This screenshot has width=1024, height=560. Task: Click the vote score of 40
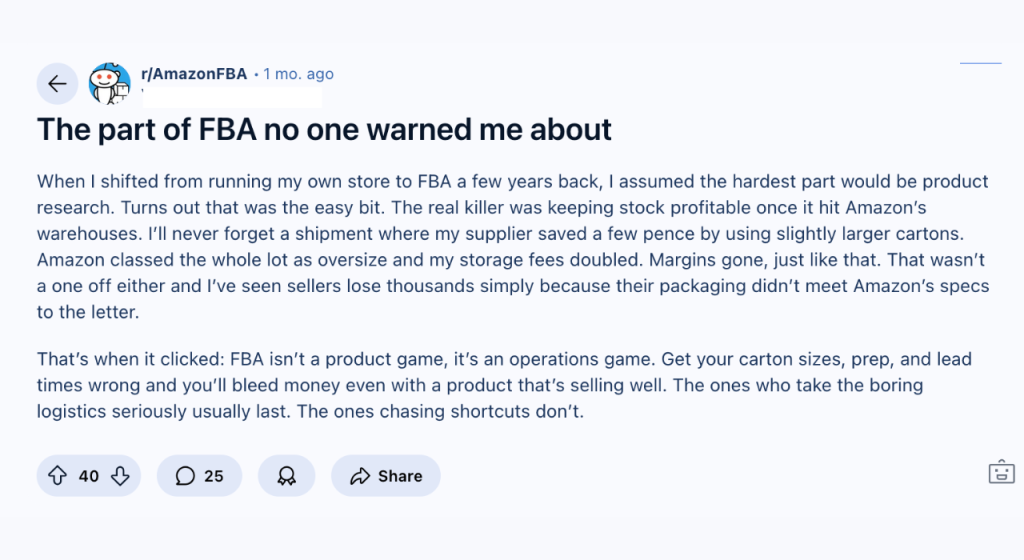click(x=89, y=476)
